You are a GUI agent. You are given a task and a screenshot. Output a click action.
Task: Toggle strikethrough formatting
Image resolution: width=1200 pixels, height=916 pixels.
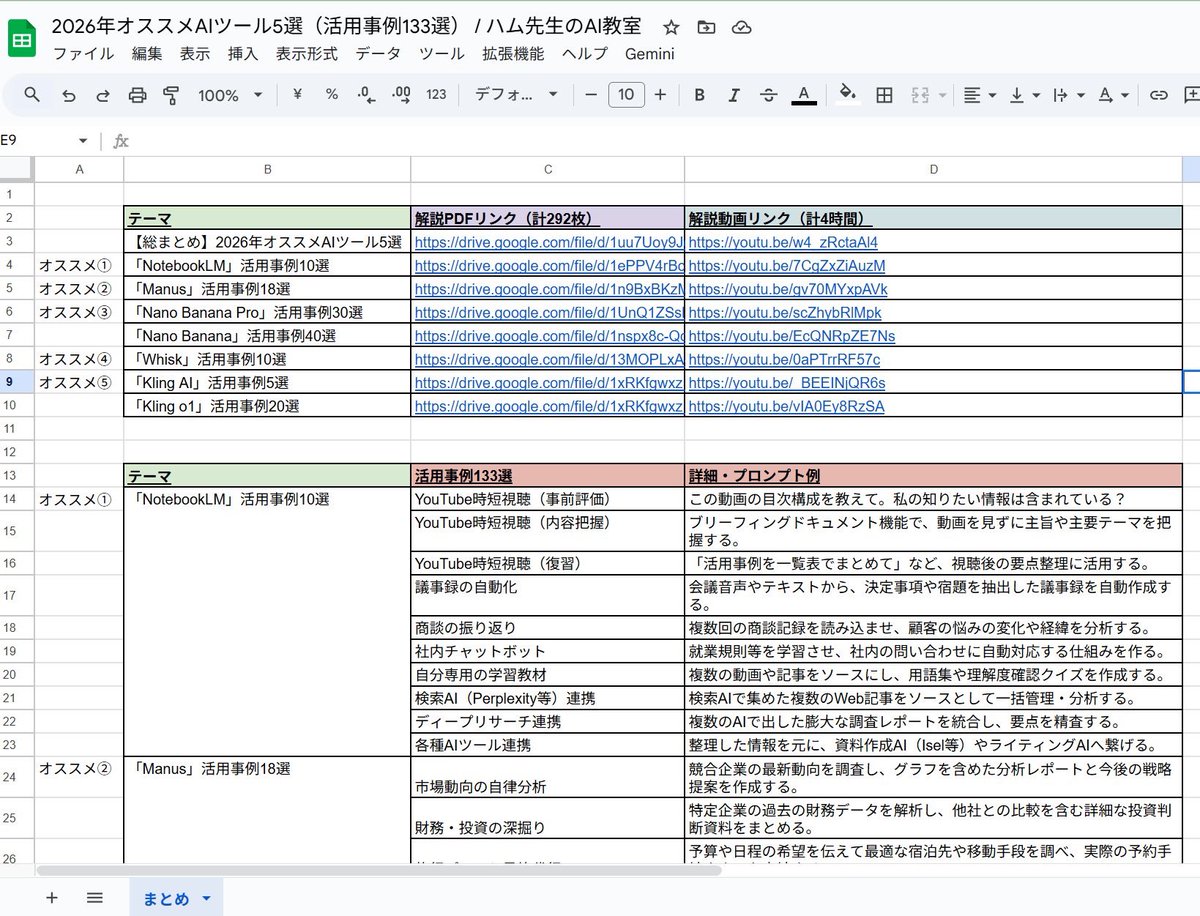770,95
